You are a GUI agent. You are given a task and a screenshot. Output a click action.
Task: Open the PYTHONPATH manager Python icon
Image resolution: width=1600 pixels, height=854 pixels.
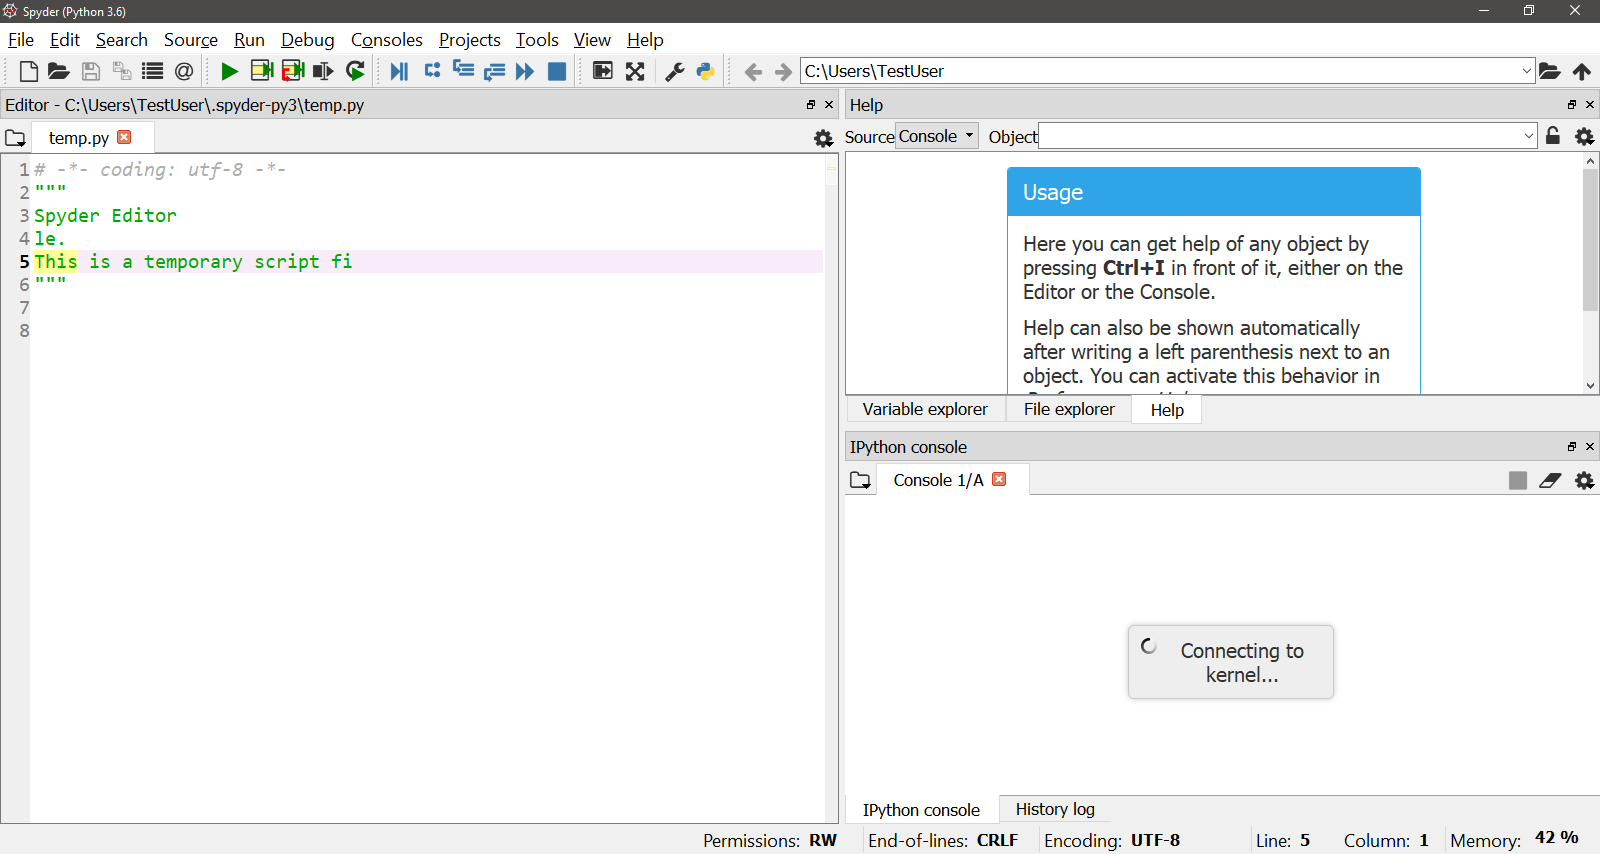706,71
